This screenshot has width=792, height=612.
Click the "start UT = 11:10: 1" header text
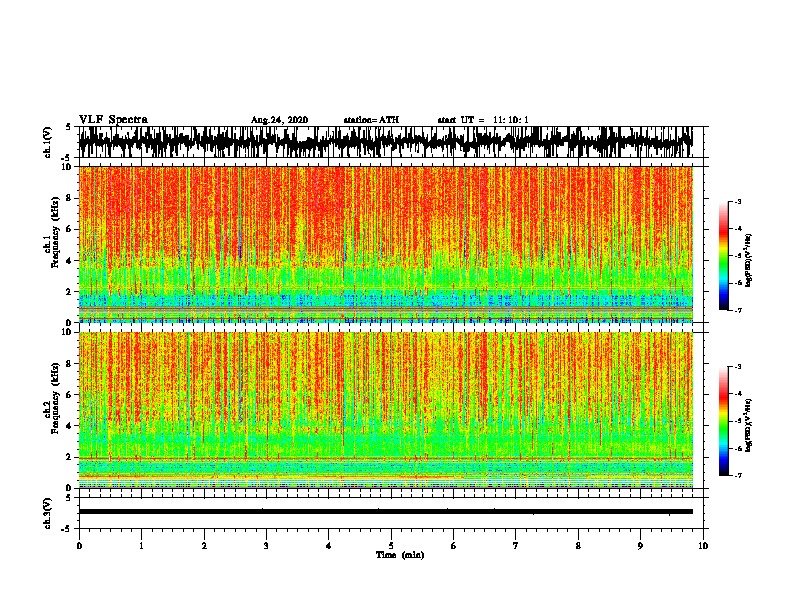pos(483,120)
